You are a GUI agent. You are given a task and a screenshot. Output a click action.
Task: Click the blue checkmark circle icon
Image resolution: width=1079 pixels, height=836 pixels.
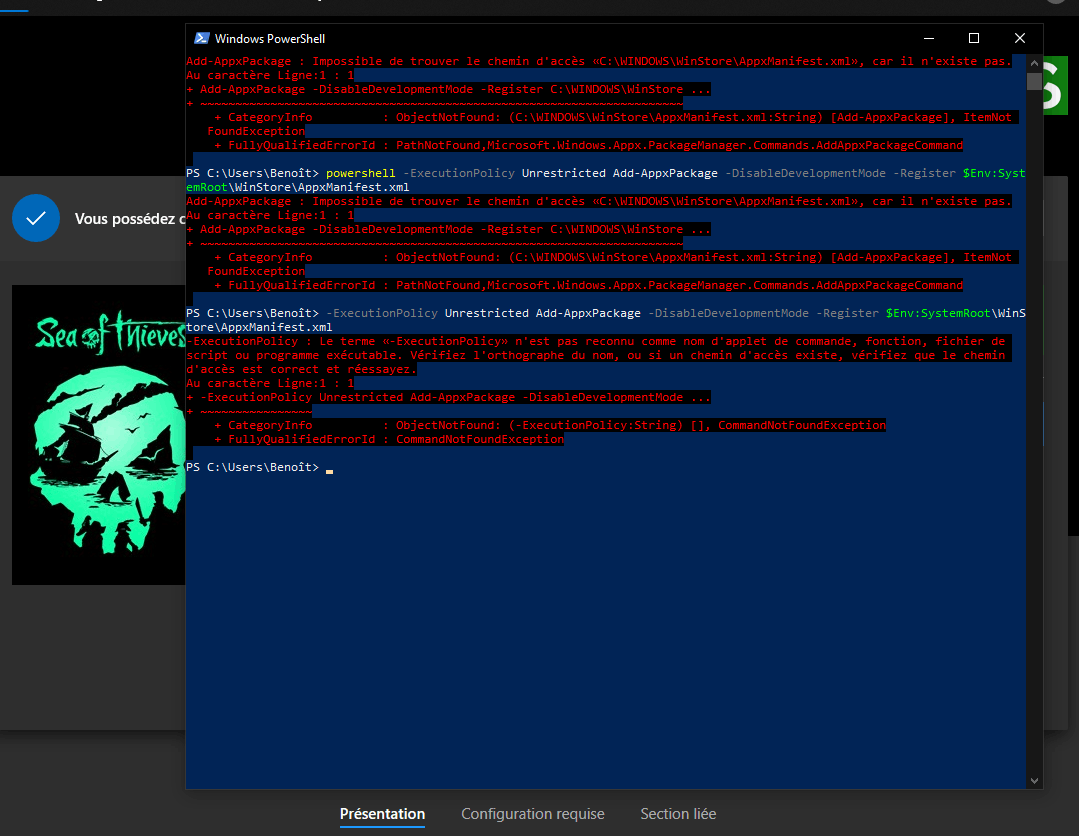(x=36, y=218)
